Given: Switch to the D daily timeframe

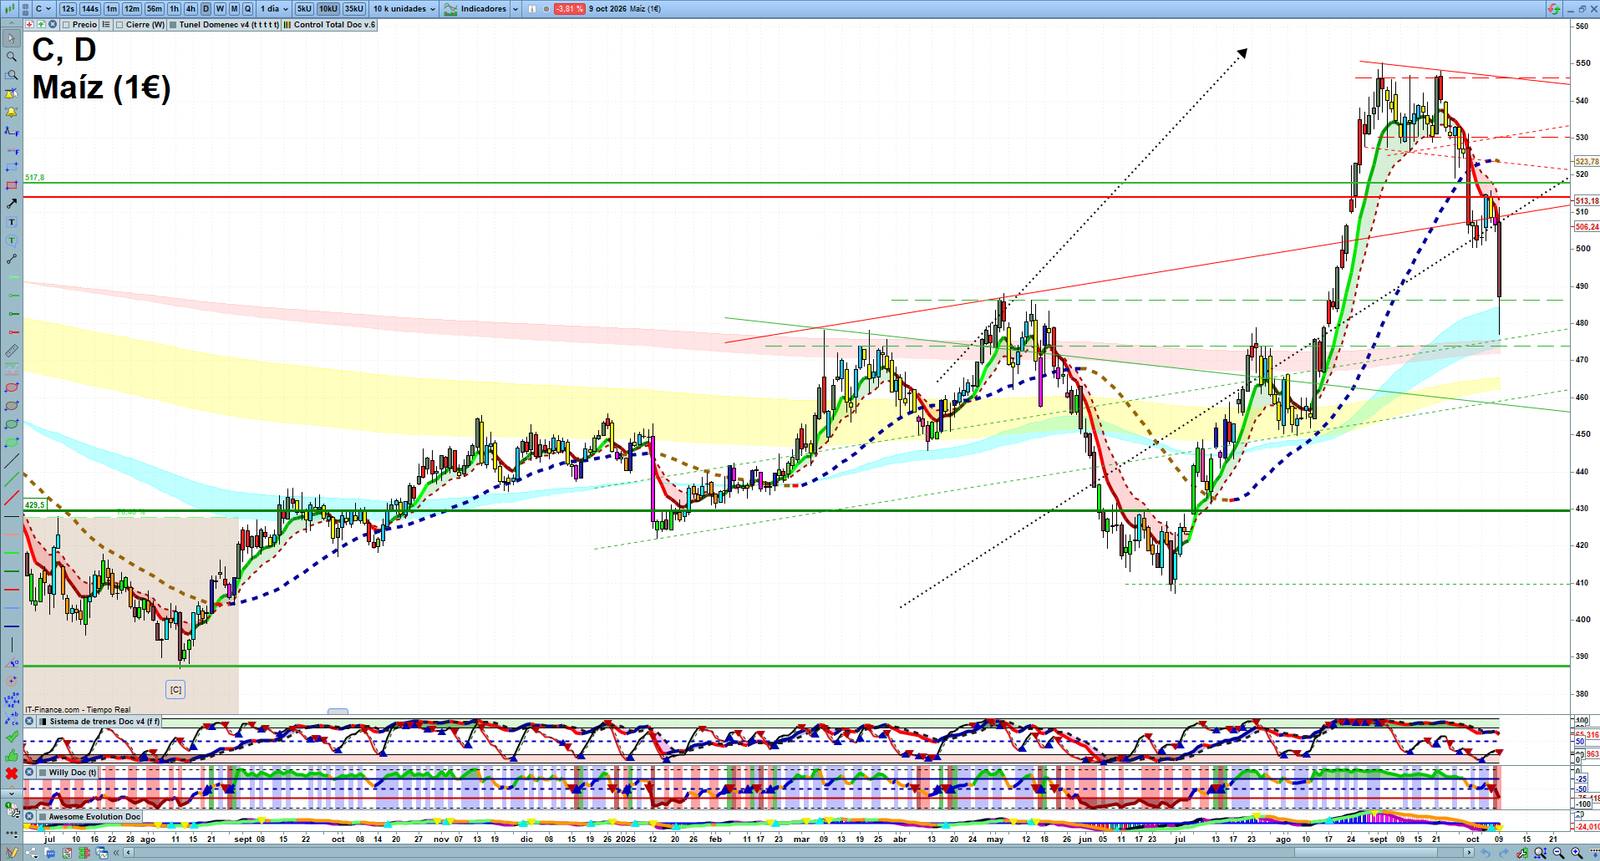Looking at the screenshot, I should [206, 9].
